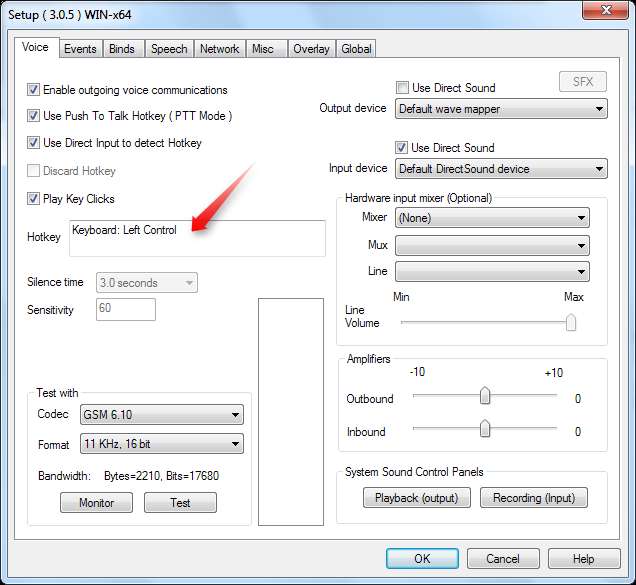Open Playback (output) sound control panel
The height and width of the screenshot is (585, 636).
[417, 498]
